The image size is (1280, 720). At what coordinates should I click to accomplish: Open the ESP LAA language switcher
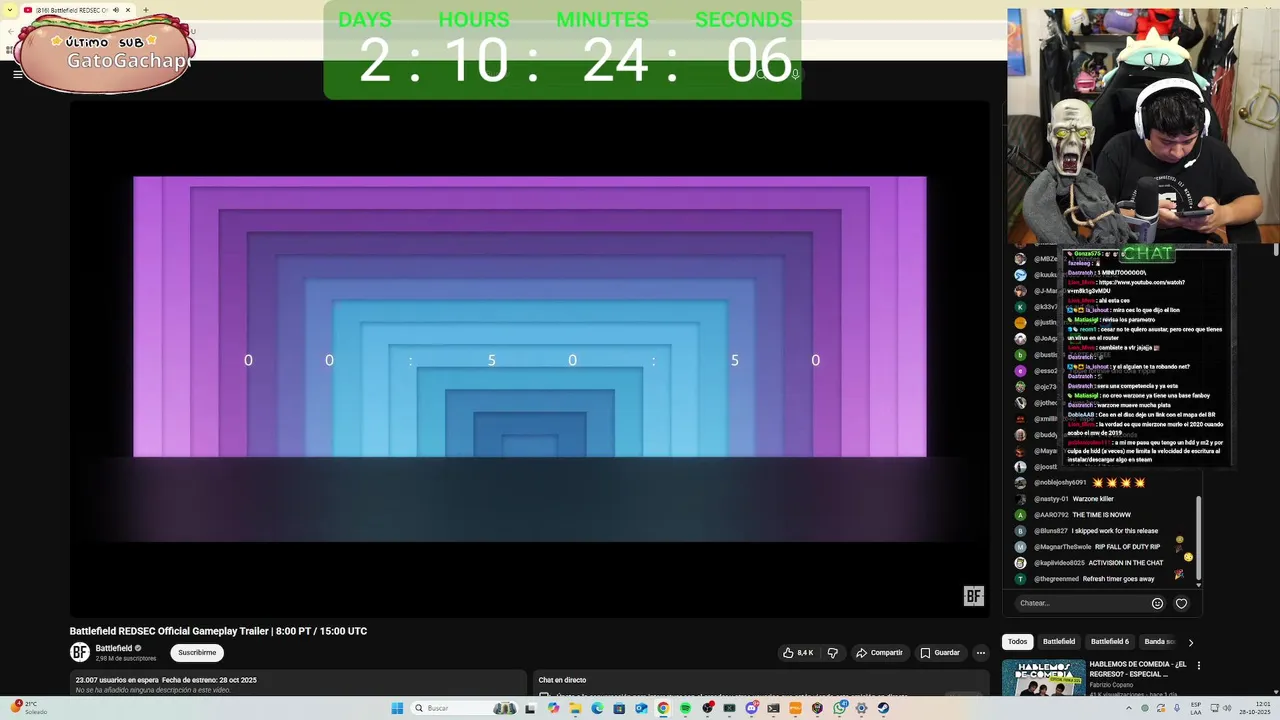pos(1196,708)
